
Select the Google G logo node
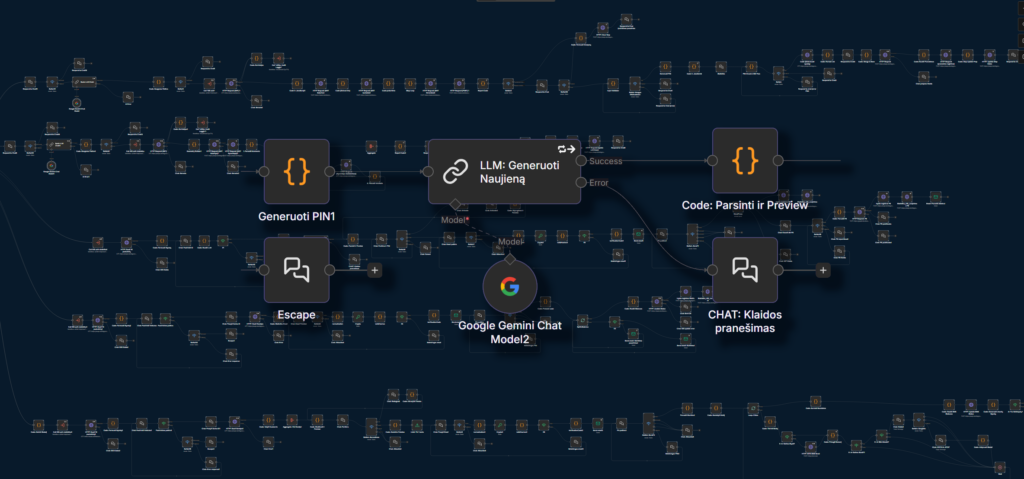(510, 286)
